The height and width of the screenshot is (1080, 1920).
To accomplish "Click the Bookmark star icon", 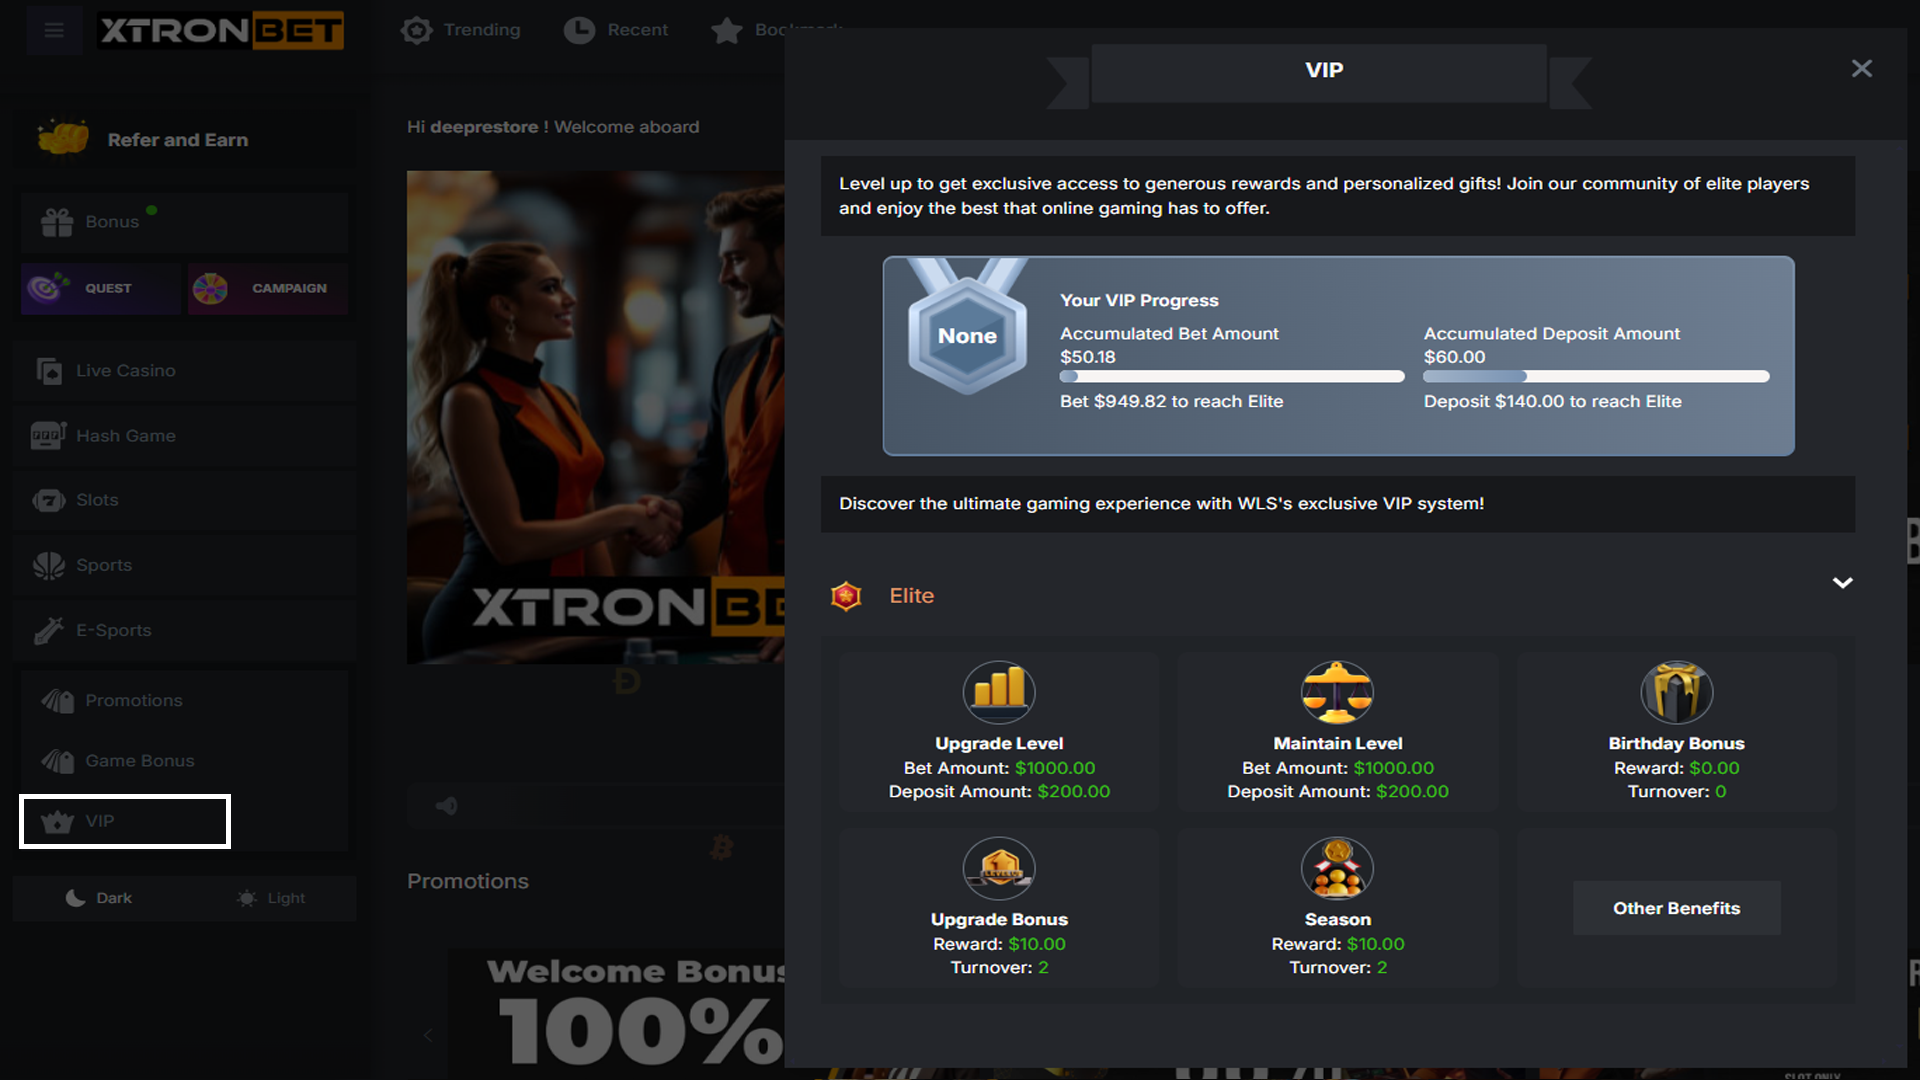I will coord(727,31).
